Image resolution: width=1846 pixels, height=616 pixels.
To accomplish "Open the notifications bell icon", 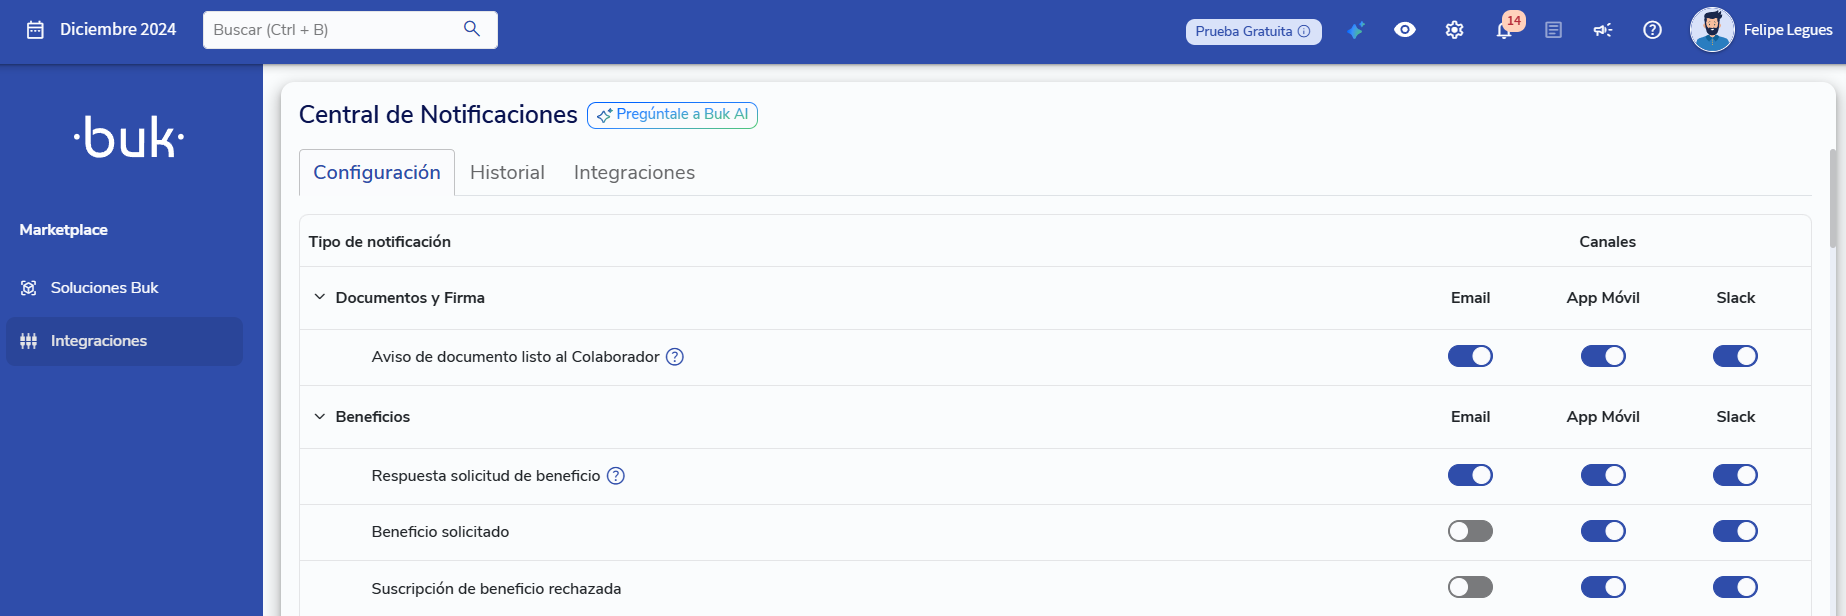I will (x=1503, y=31).
